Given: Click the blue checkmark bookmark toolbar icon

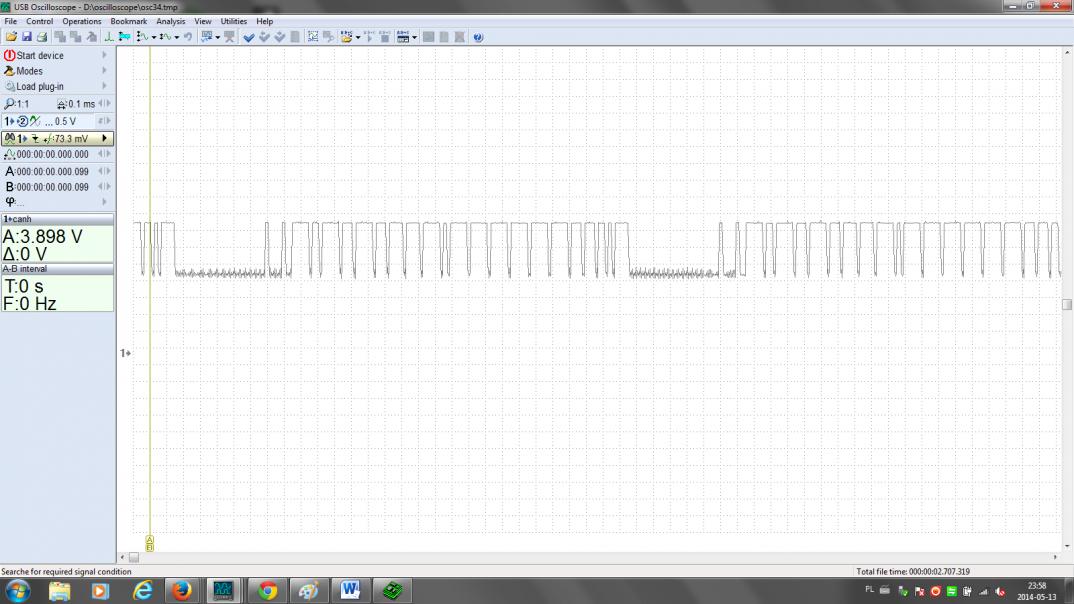Looking at the screenshot, I should 249,37.
